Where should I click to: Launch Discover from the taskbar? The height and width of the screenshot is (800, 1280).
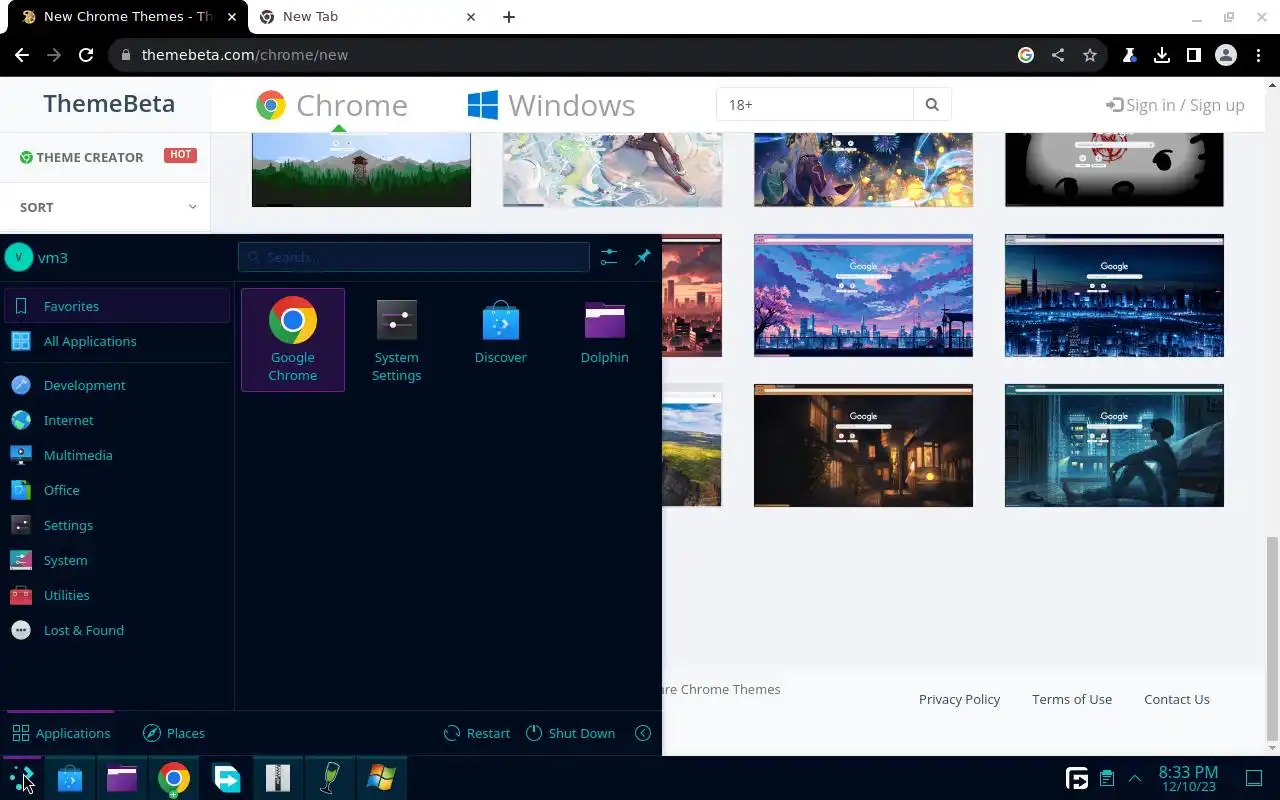(x=70, y=778)
